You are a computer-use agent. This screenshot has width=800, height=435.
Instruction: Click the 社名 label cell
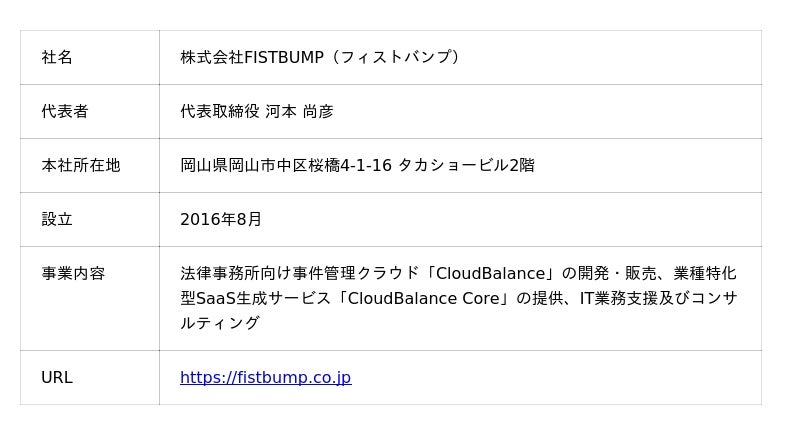pyautogui.click(x=57, y=58)
